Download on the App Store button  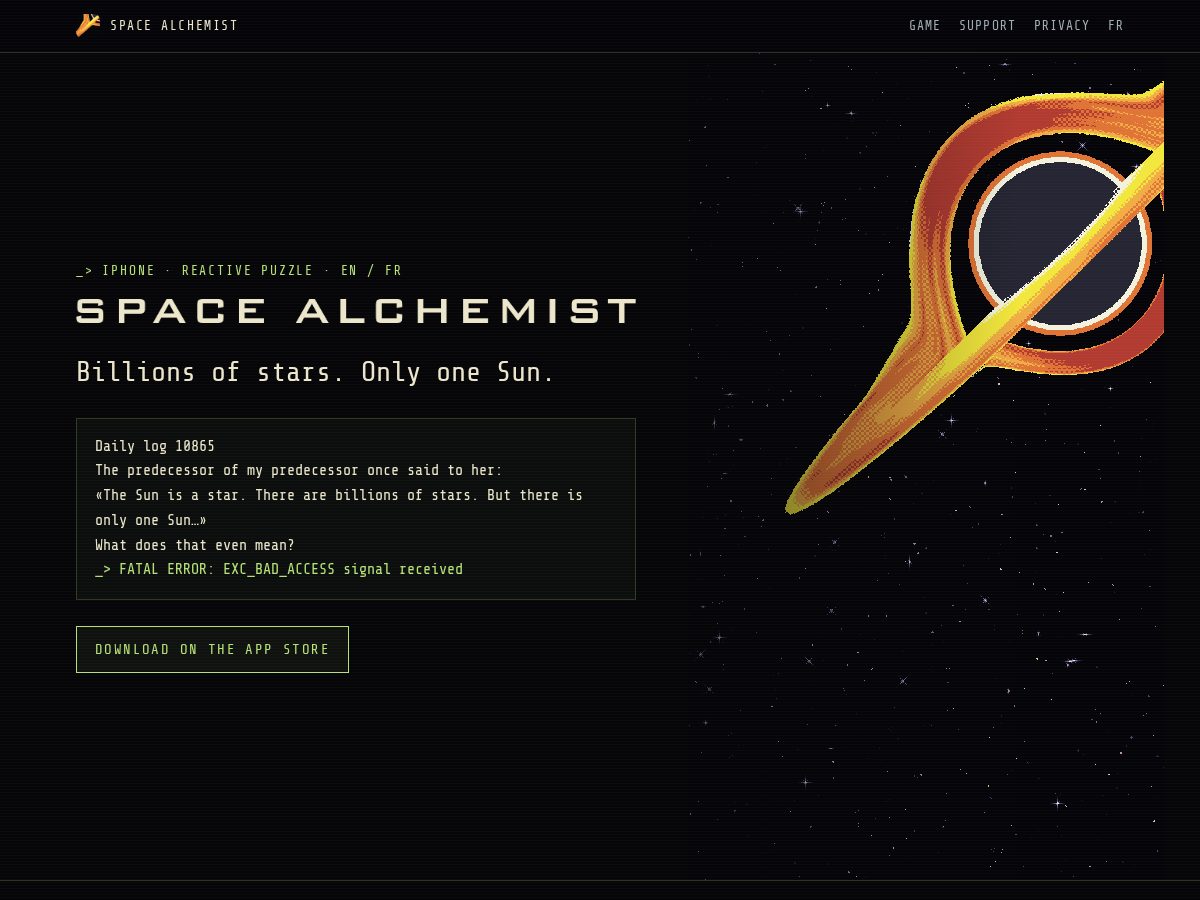[x=212, y=649]
